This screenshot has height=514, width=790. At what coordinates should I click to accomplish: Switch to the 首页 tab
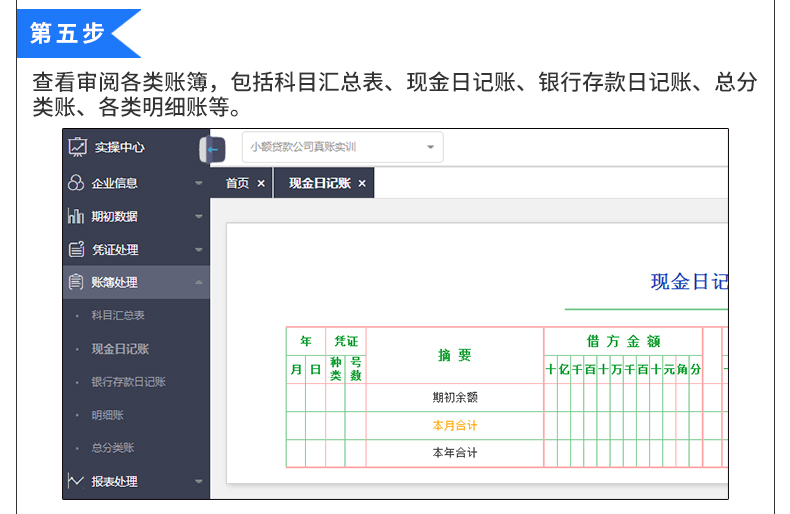pyautogui.click(x=237, y=183)
